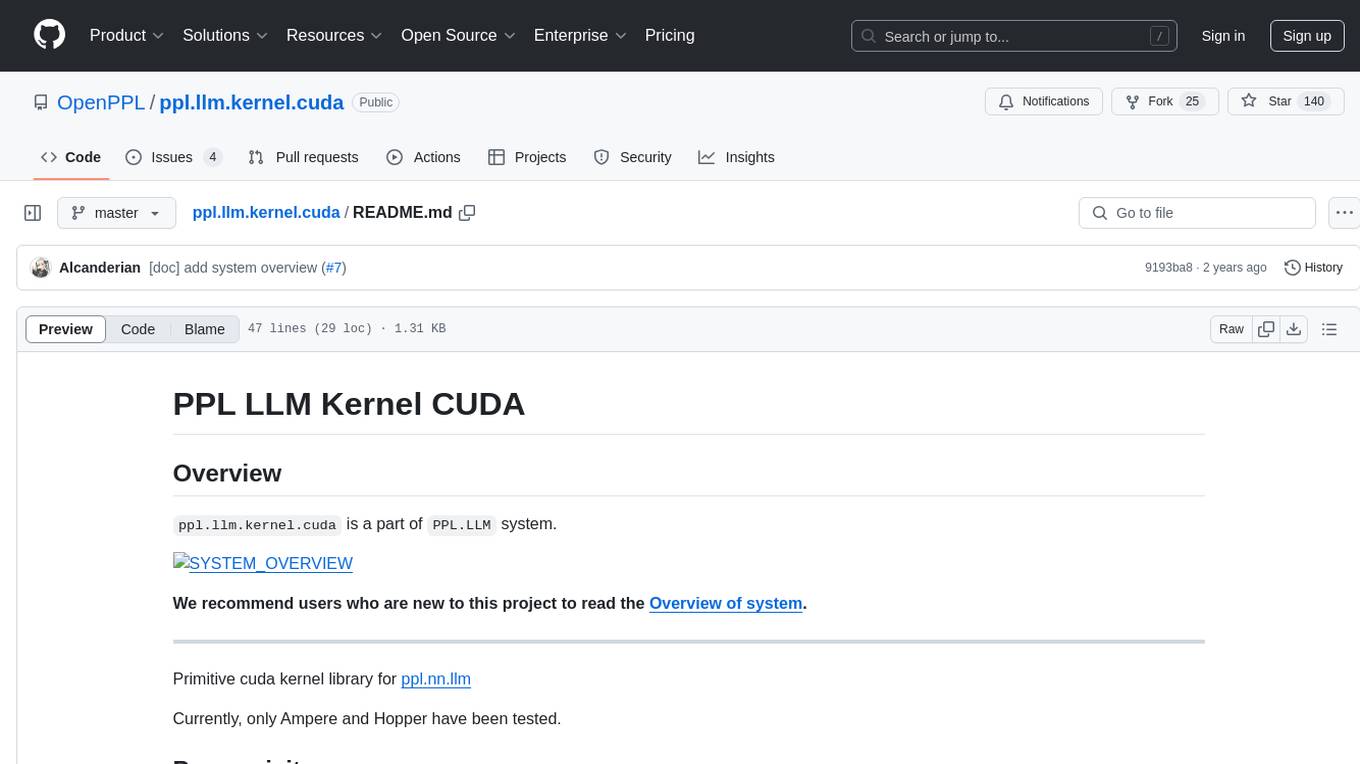
Task: Switch to the Insights tab
Action: tap(736, 157)
